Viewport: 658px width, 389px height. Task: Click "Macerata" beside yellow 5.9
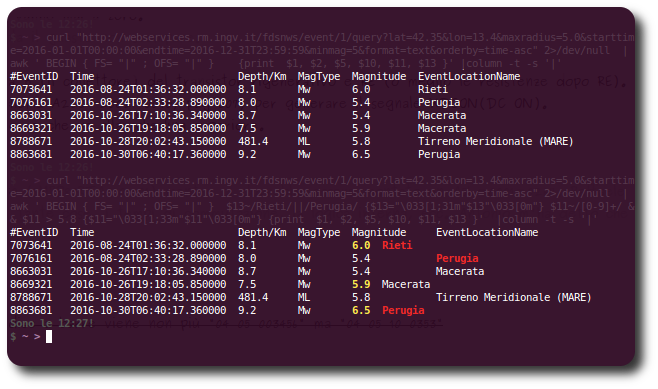(406, 285)
